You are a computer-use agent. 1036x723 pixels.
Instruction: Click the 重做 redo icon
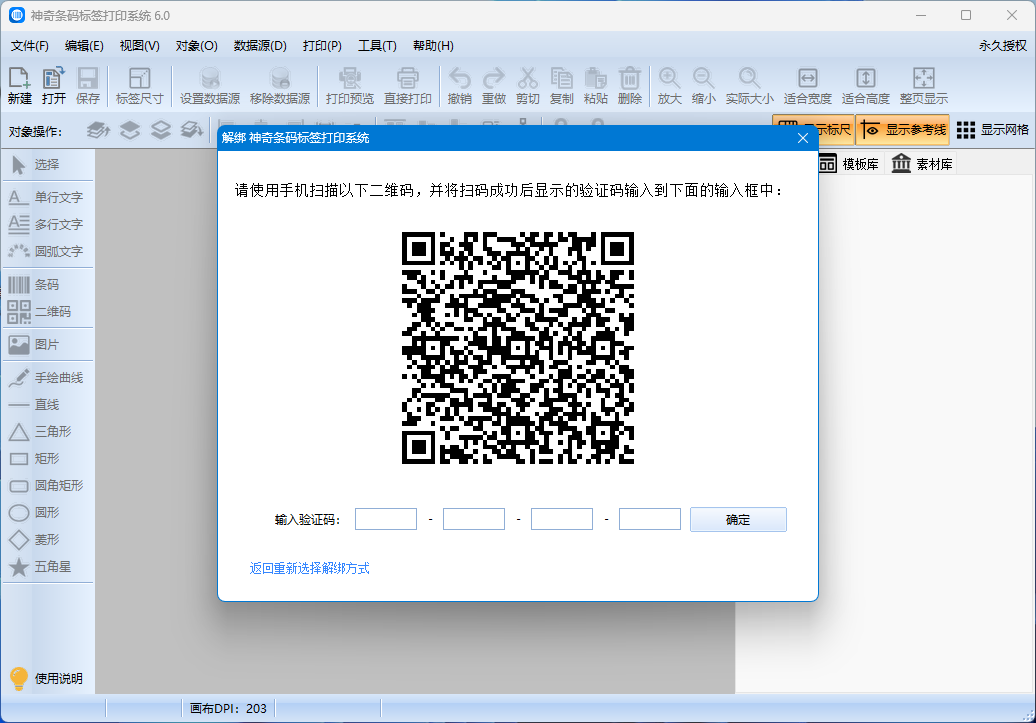pyautogui.click(x=494, y=86)
